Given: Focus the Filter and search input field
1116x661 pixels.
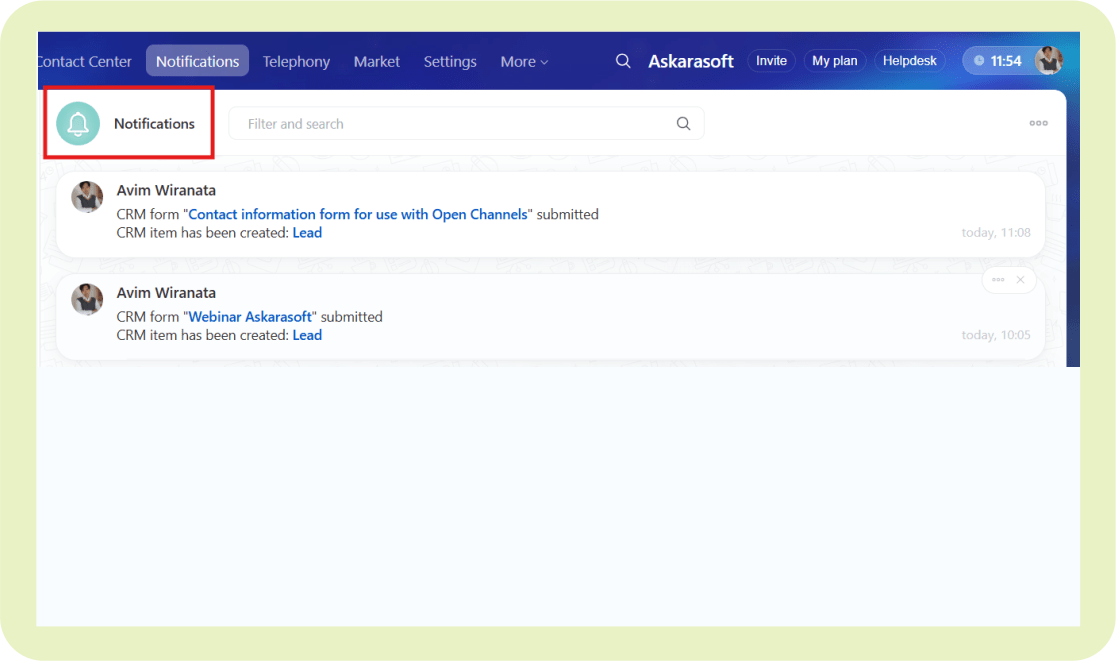Looking at the screenshot, I should point(450,124).
